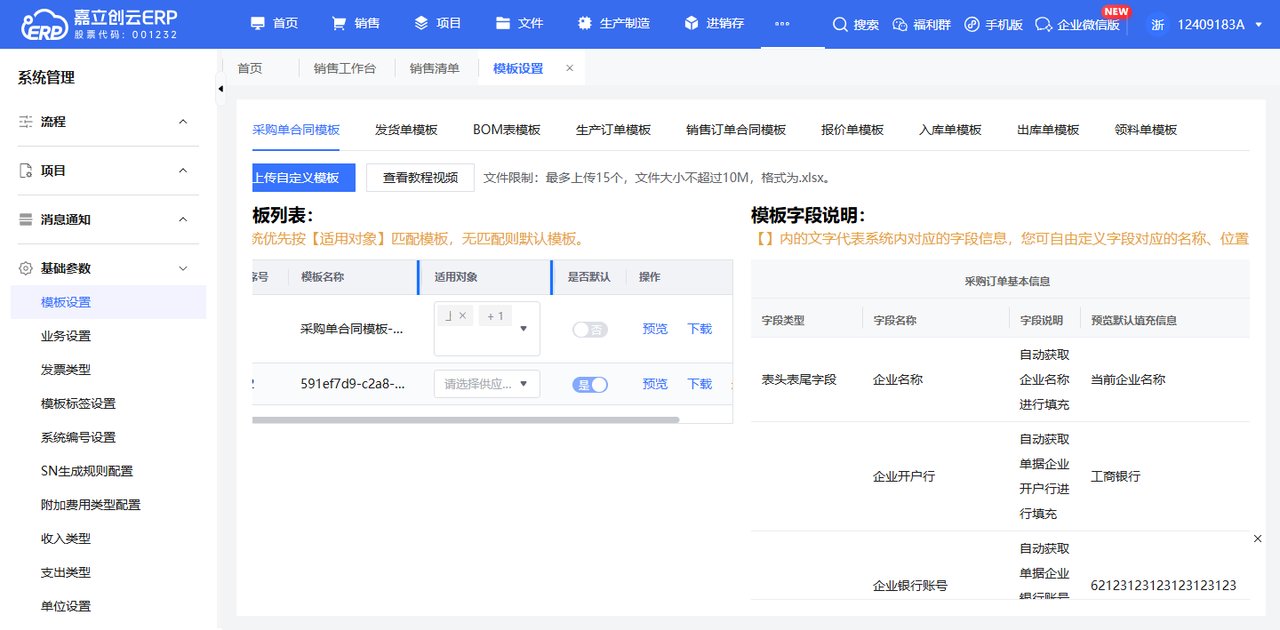This screenshot has height=630, width=1280.
Task: Select the 领料单模板 tab
Action: pyautogui.click(x=1146, y=130)
